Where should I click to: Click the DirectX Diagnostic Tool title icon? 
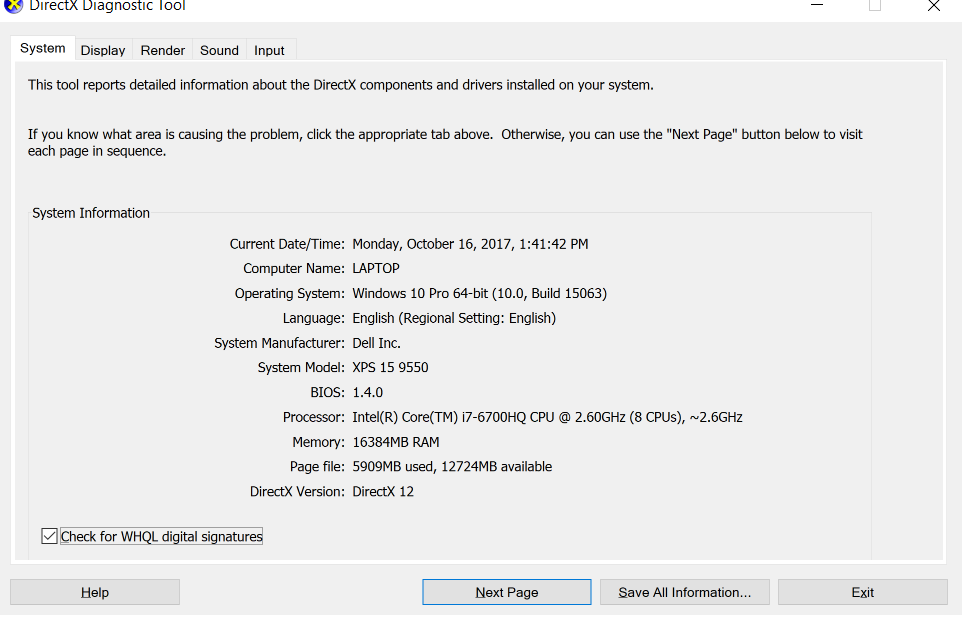tap(13, 6)
